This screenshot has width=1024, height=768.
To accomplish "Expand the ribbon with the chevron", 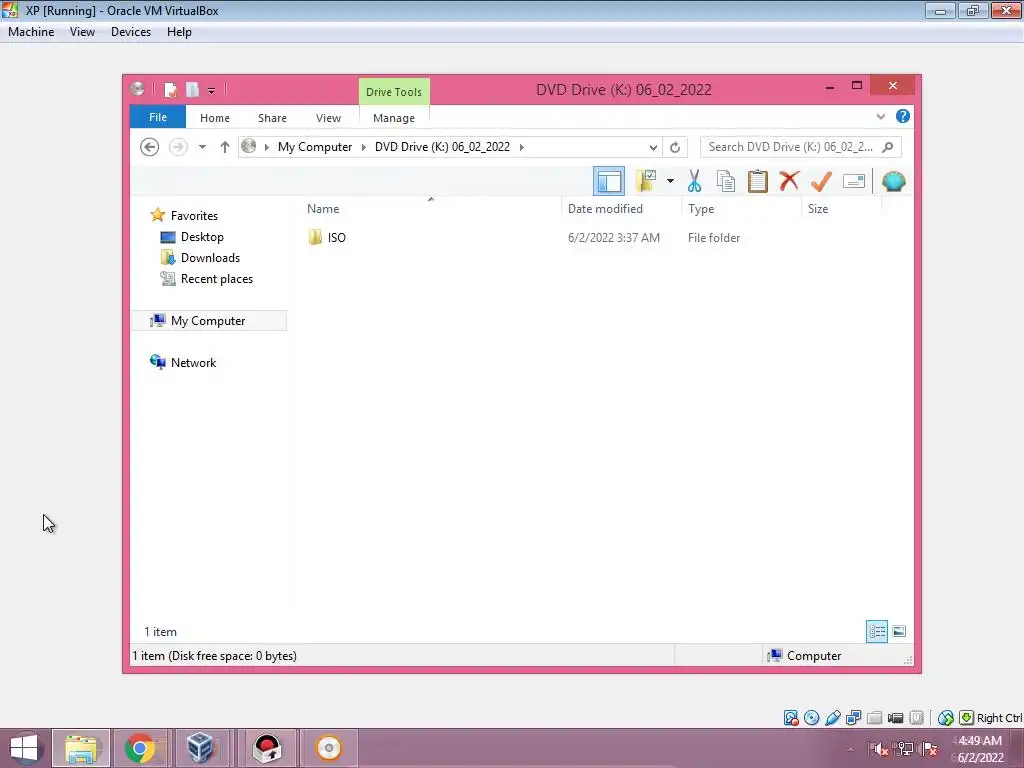I will pyautogui.click(x=880, y=117).
